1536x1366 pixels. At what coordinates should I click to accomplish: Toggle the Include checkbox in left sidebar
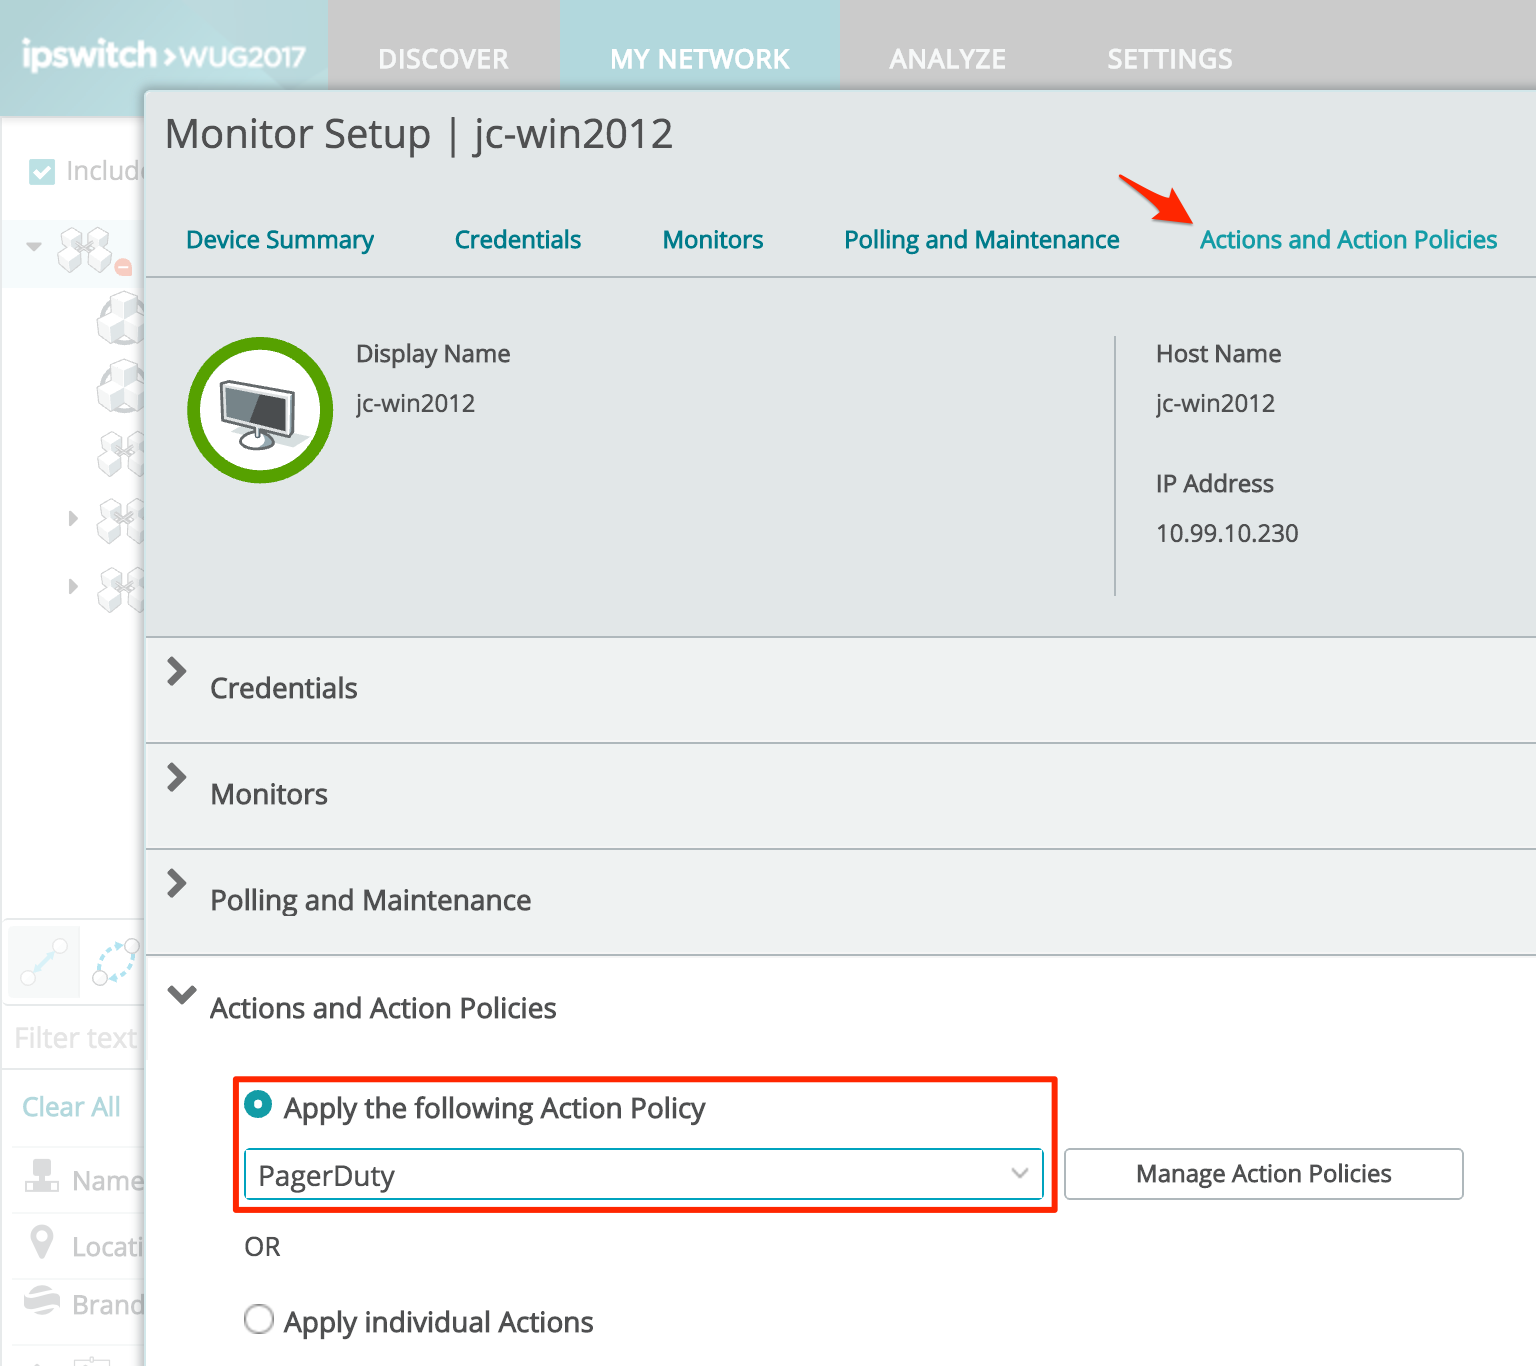42,172
